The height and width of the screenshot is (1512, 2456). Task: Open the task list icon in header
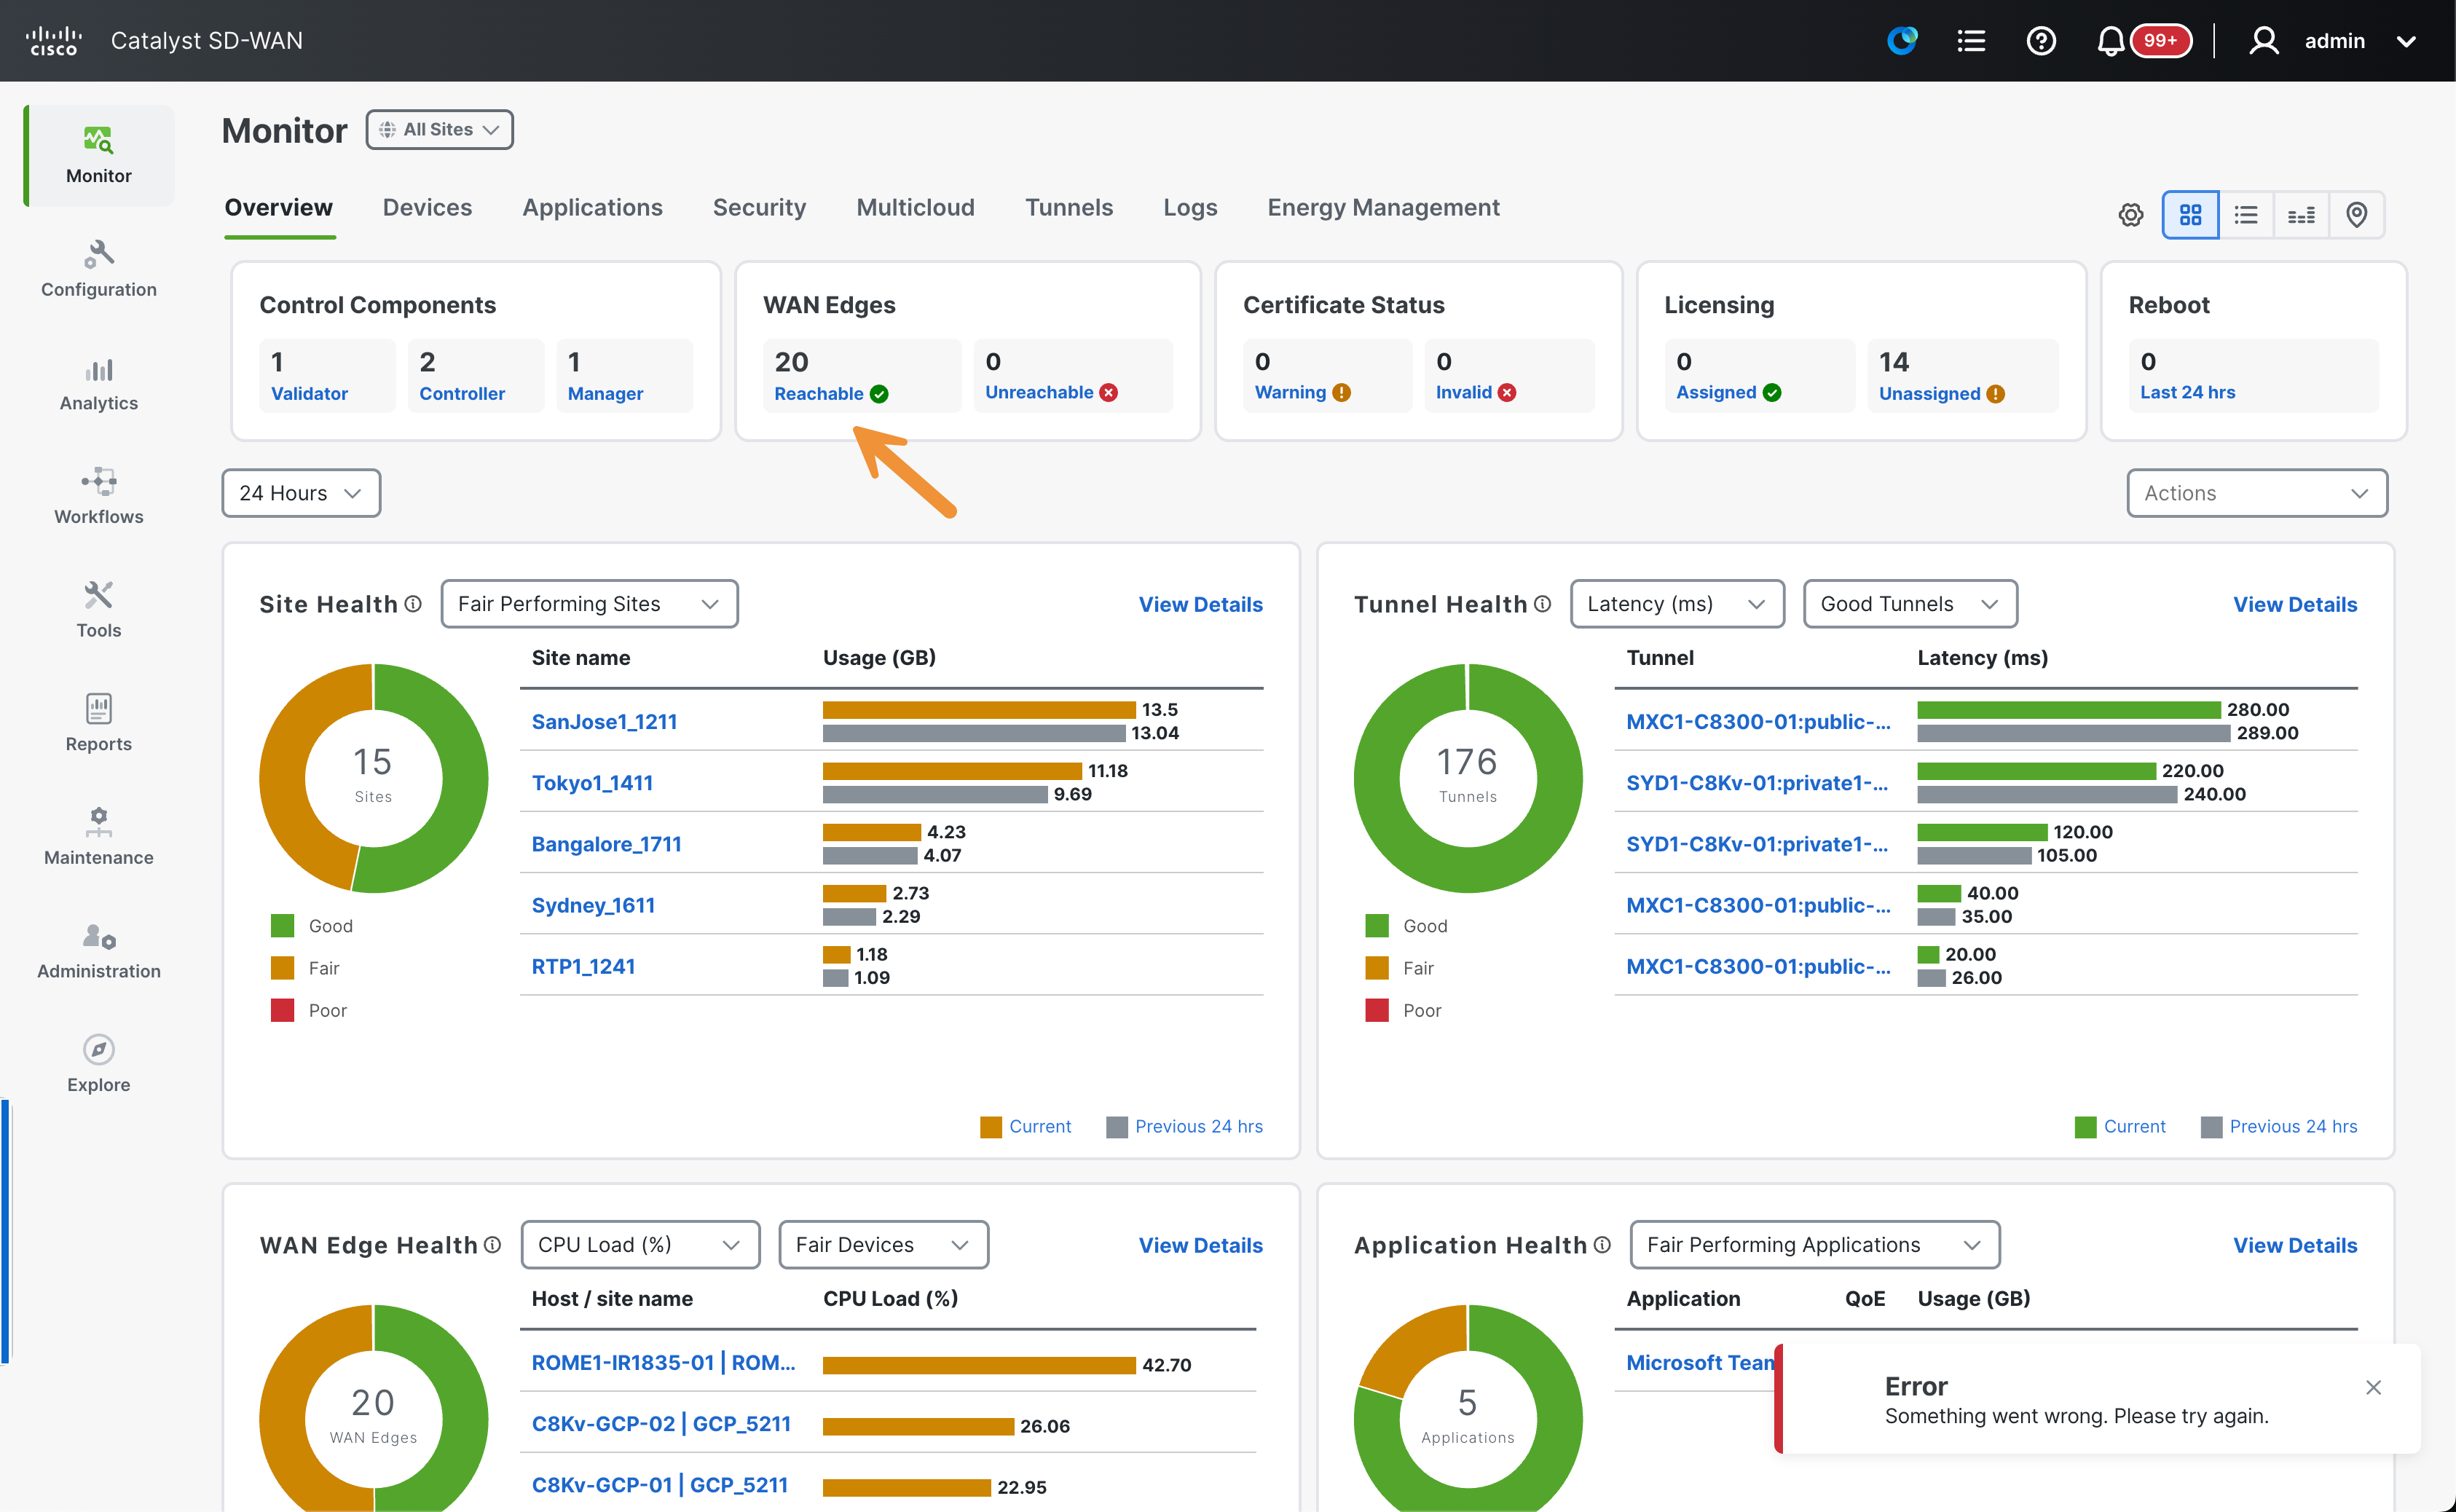(x=1970, y=41)
